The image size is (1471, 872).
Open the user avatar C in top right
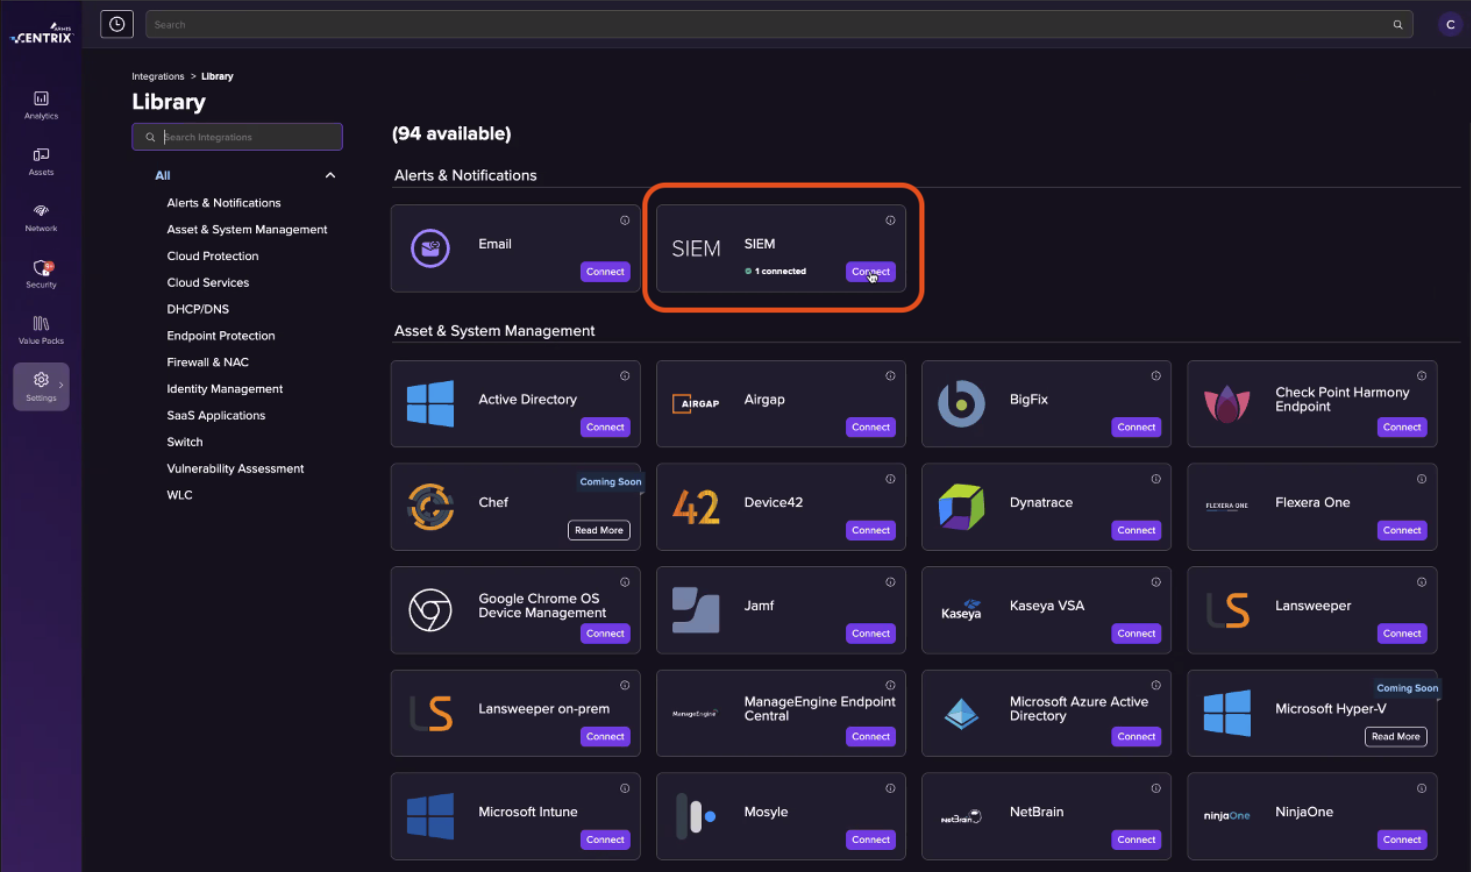coord(1449,24)
